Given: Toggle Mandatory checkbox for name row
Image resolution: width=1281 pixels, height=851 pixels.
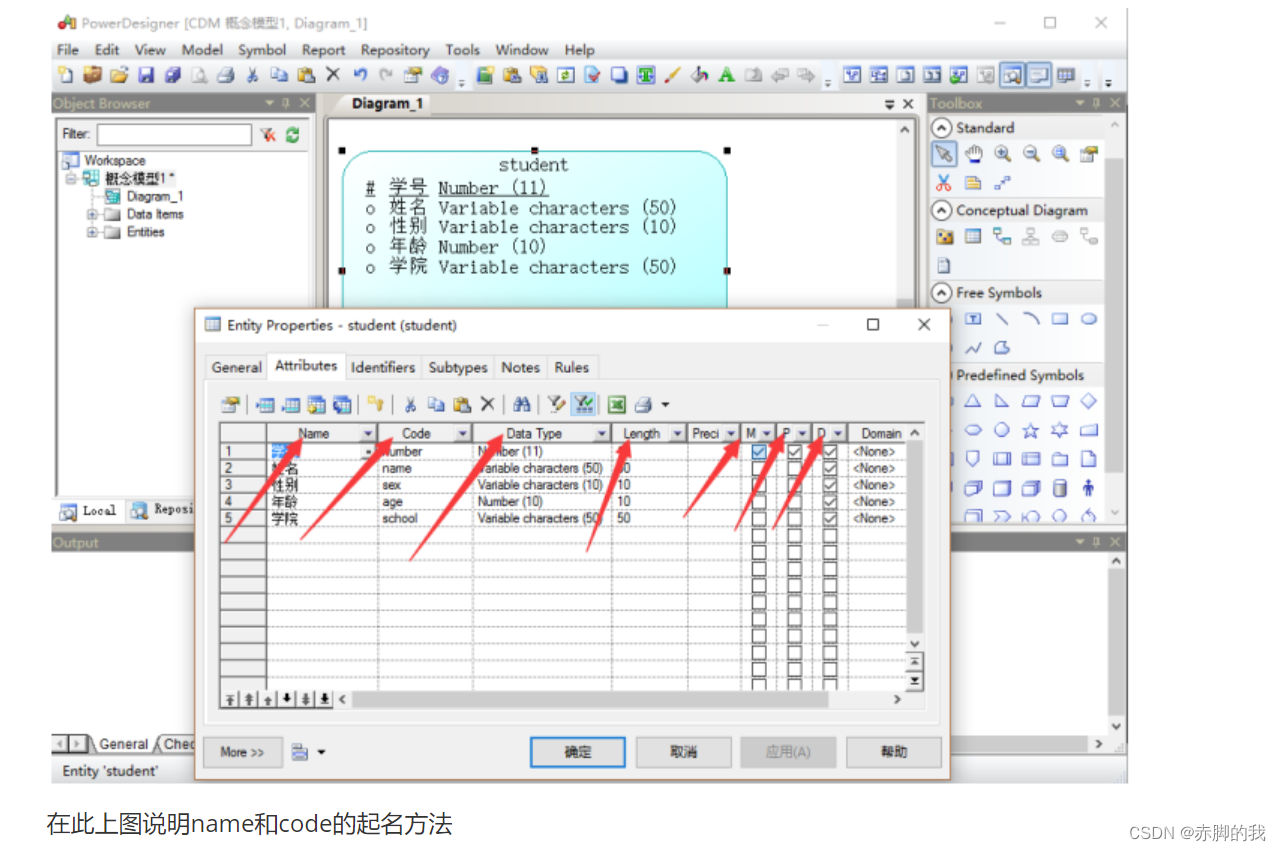Looking at the screenshot, I should point(759,468).
